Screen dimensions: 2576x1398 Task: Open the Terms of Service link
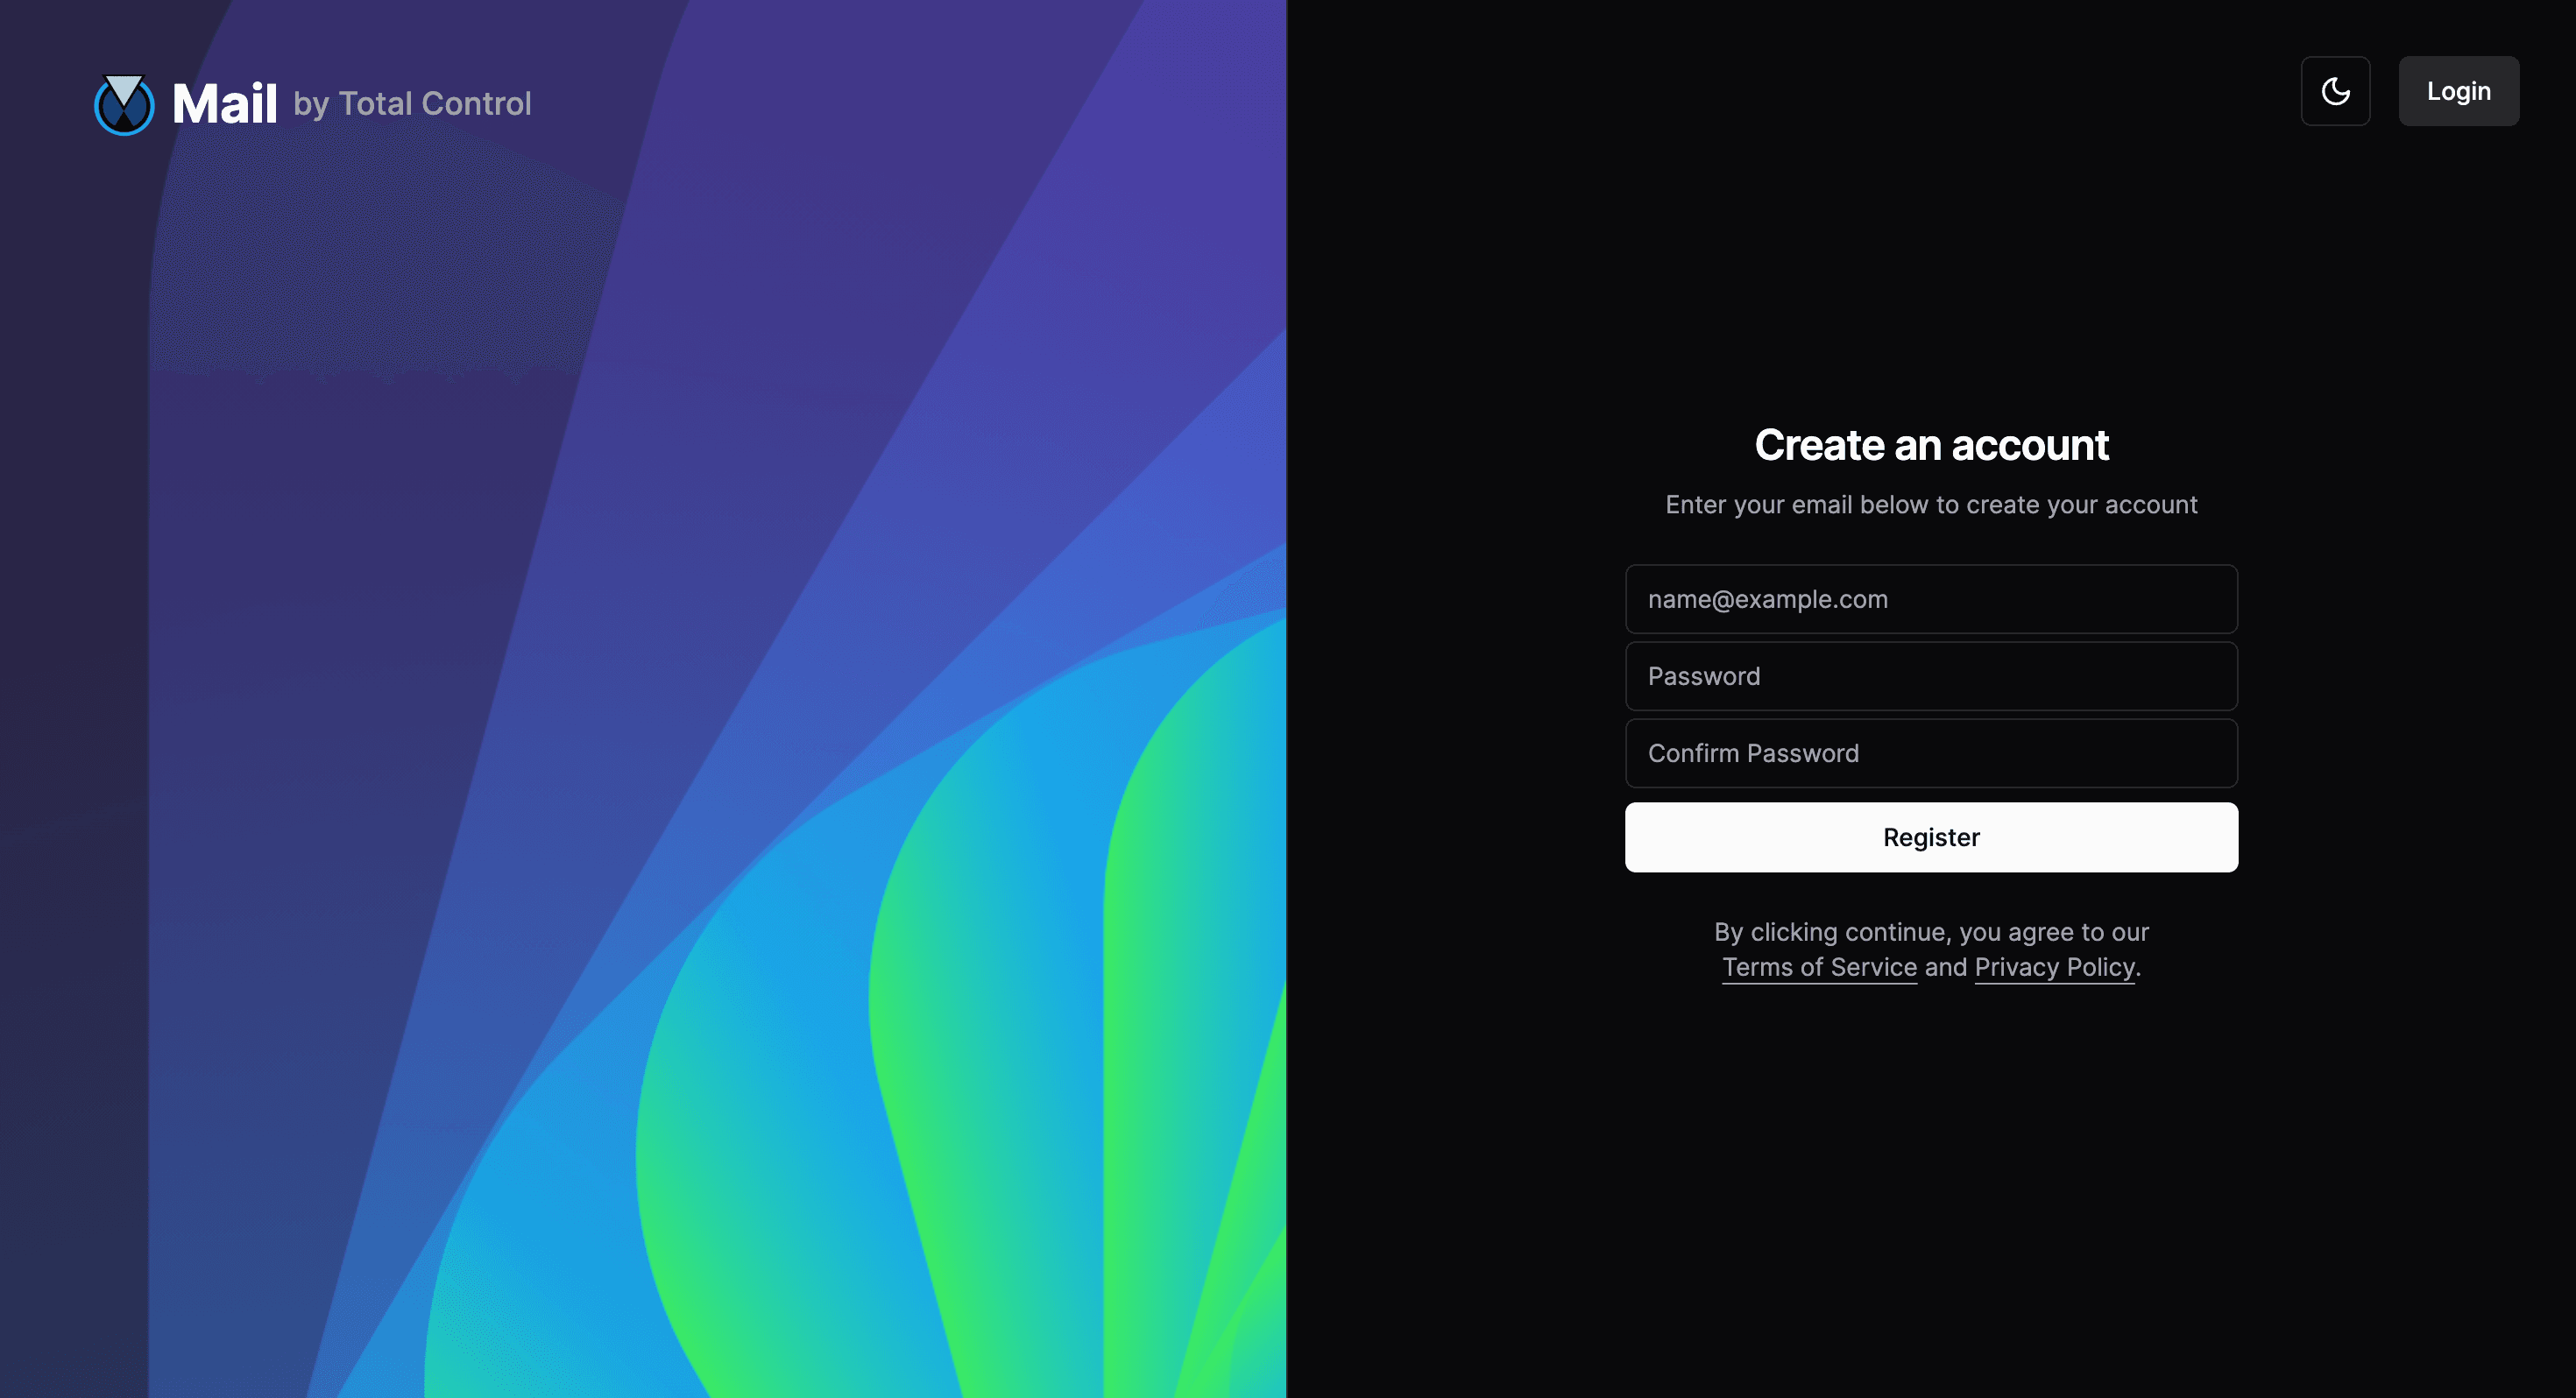[1819, 967]
